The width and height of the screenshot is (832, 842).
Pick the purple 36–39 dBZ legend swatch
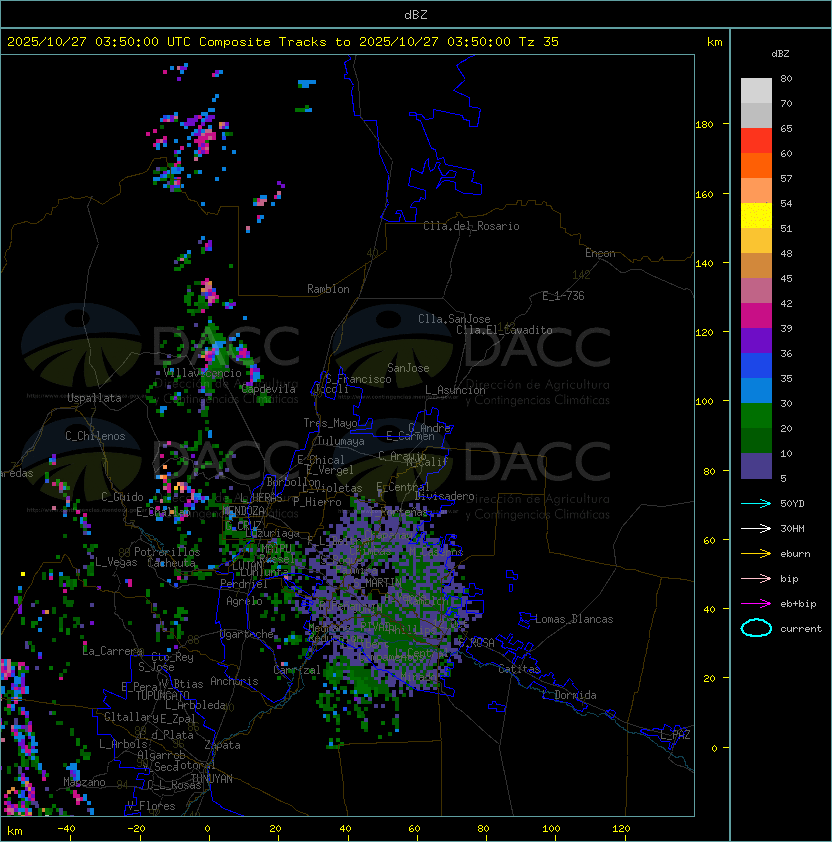tap(756, 340)
